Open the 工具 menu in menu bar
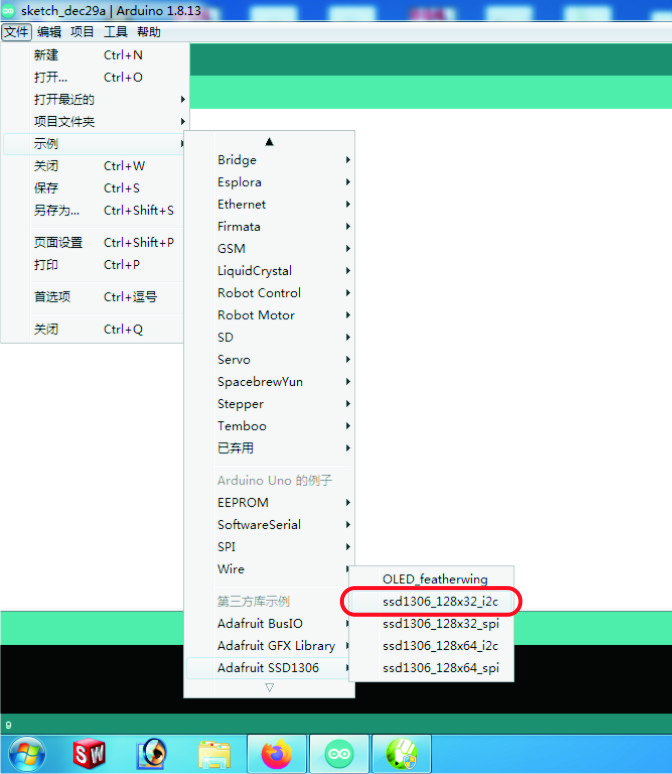The height and width of the screenshot is (774, 672). (116, 32)
